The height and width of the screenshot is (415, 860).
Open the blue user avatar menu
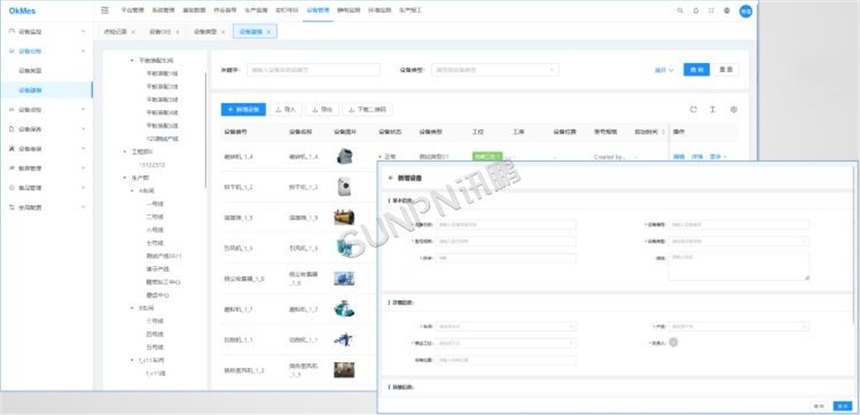point(745,10)
